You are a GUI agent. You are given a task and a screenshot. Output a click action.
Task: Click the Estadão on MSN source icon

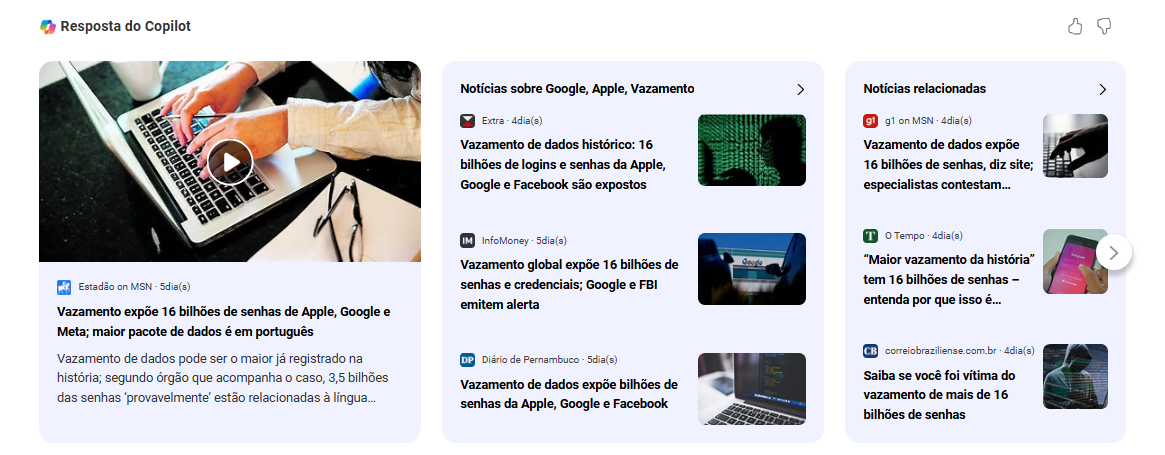click(64, 286)
